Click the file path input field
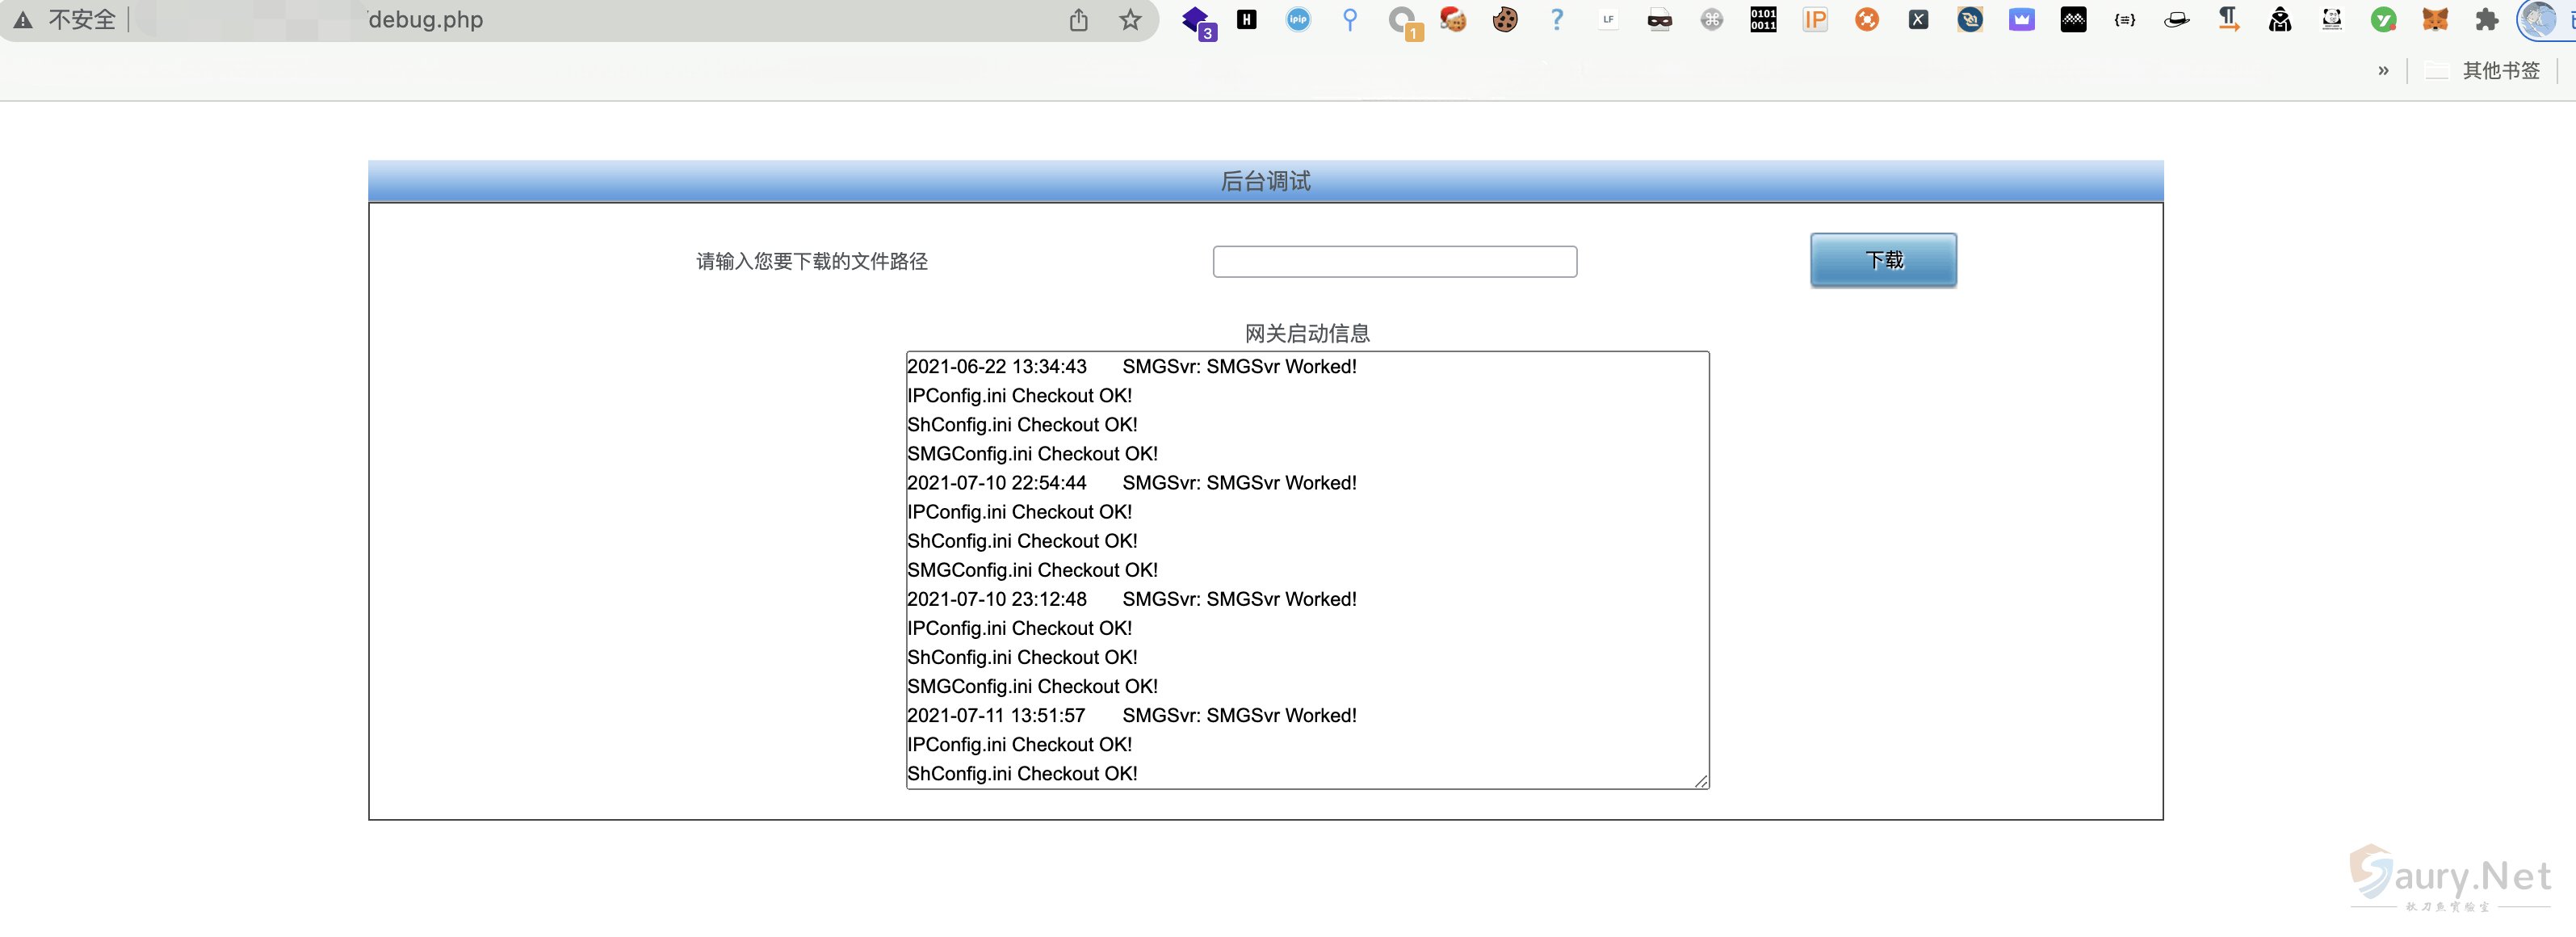Viewport: 2576px width, 937px height. tap(1394, 261)
